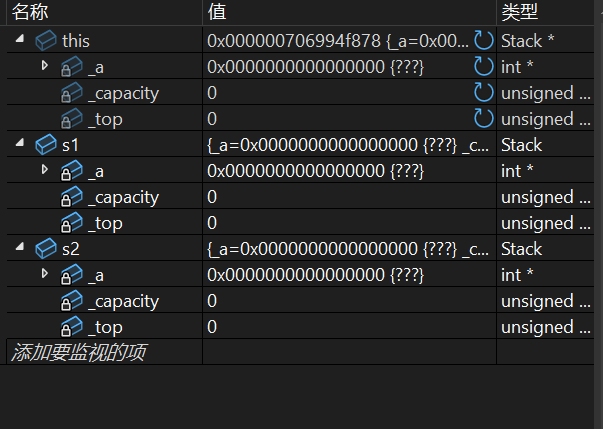Select the s2 summary value cell
Viewport: 603px width, 429px height.
[349, 249]
